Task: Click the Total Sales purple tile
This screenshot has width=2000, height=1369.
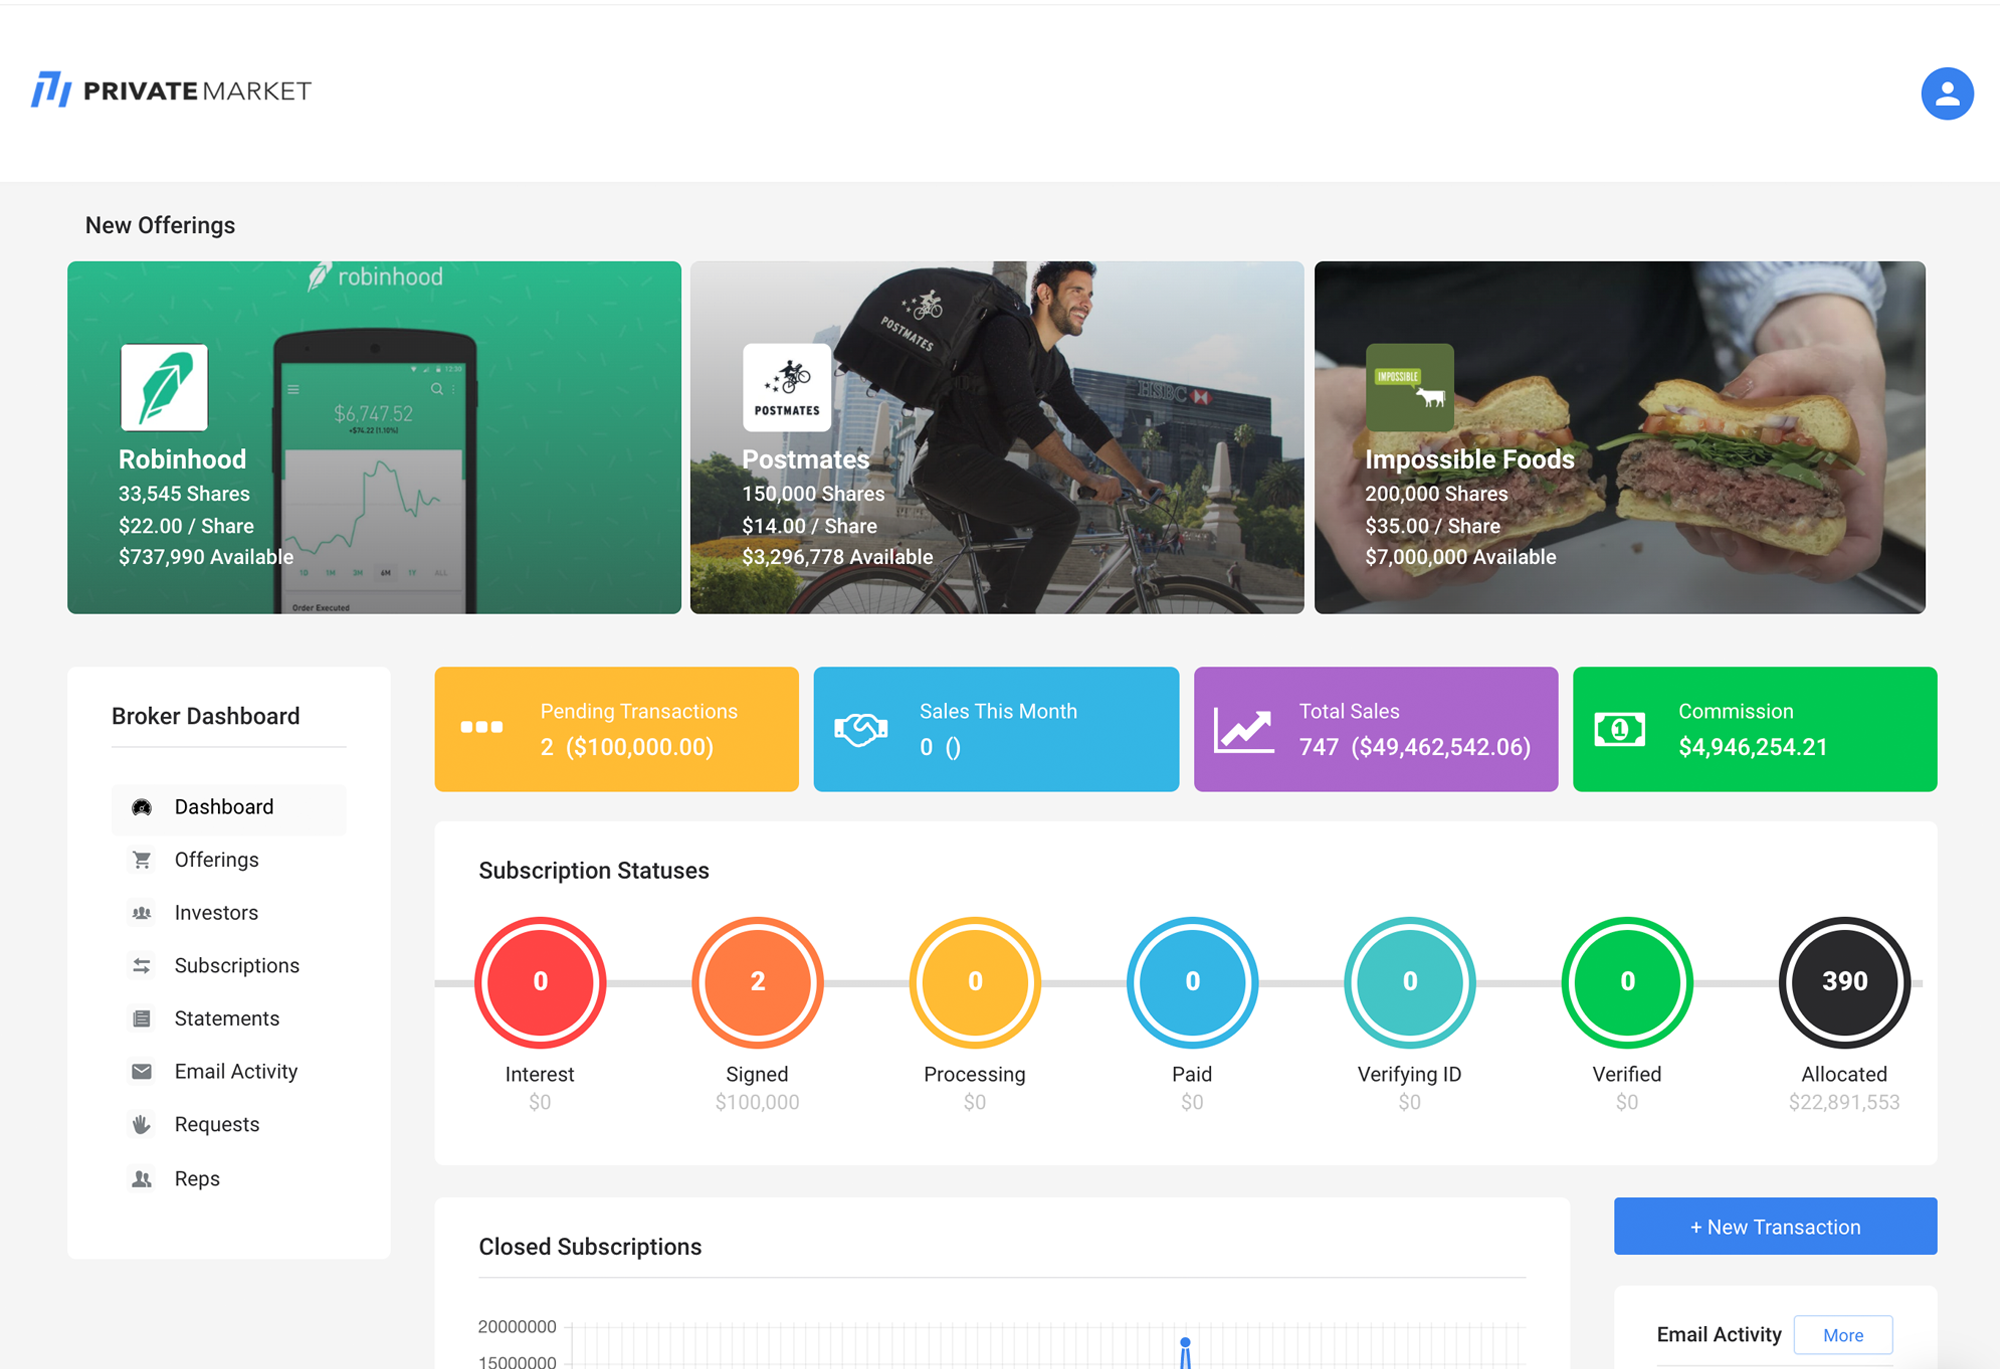Action: click(1376, 729)
